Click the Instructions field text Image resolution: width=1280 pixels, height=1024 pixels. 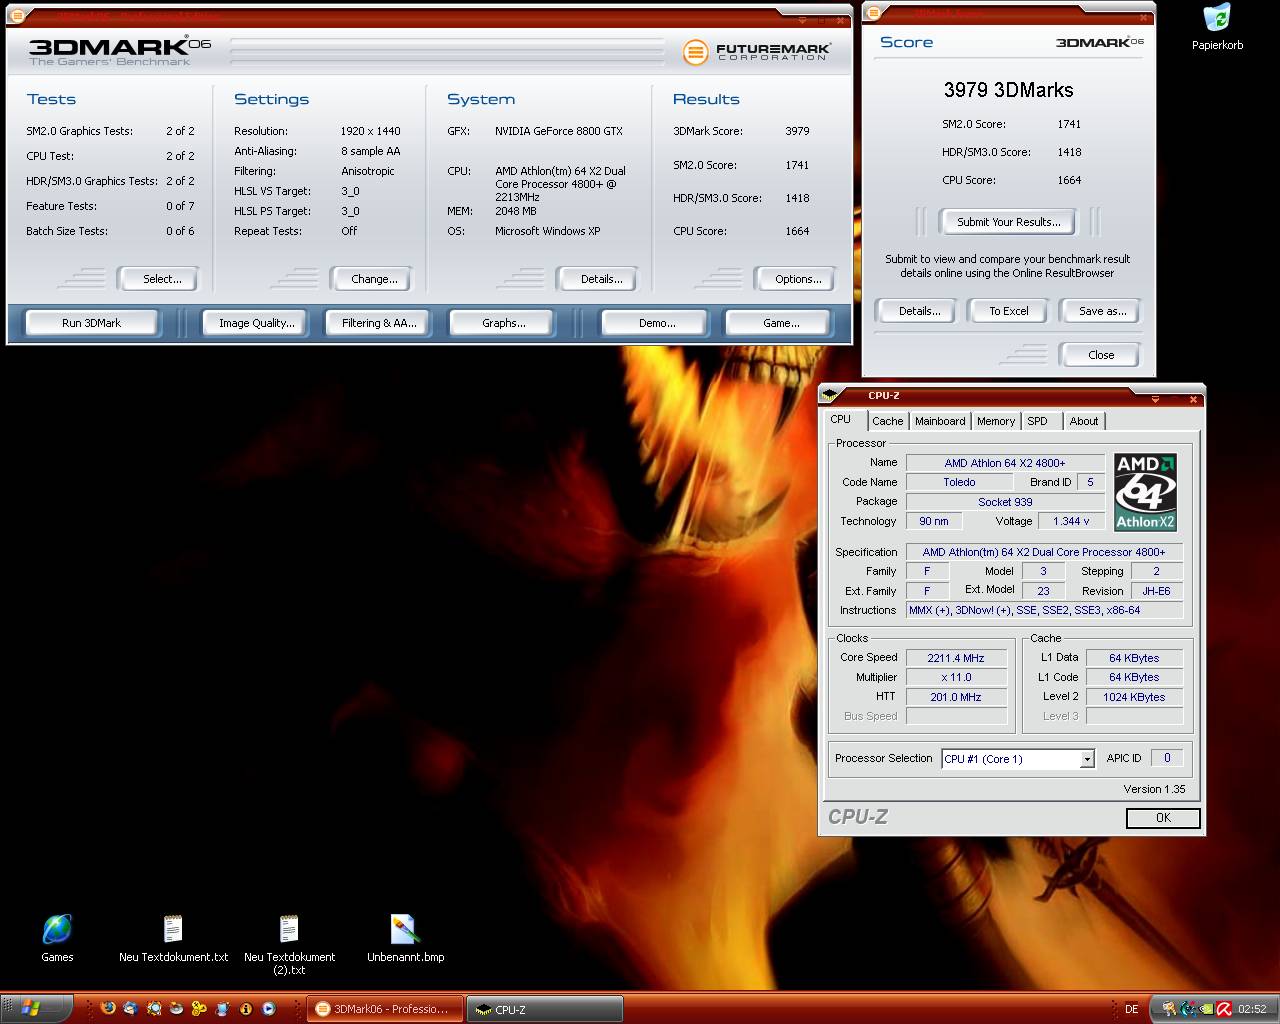point(1044,610)
